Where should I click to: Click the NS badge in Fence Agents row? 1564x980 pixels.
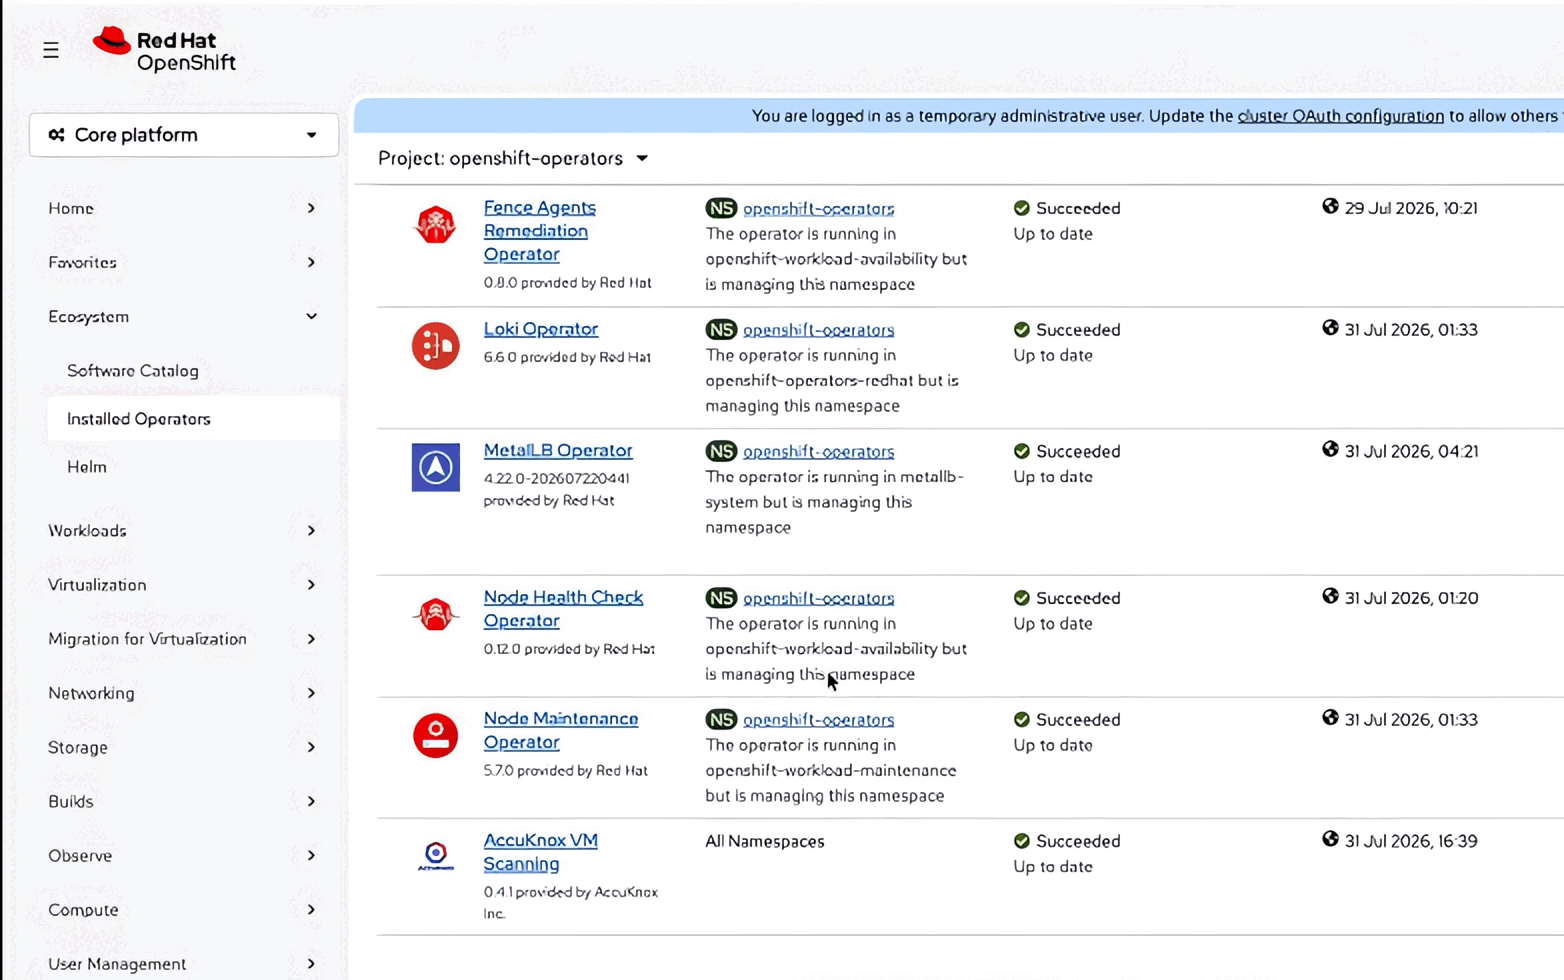tap(721, 208)
